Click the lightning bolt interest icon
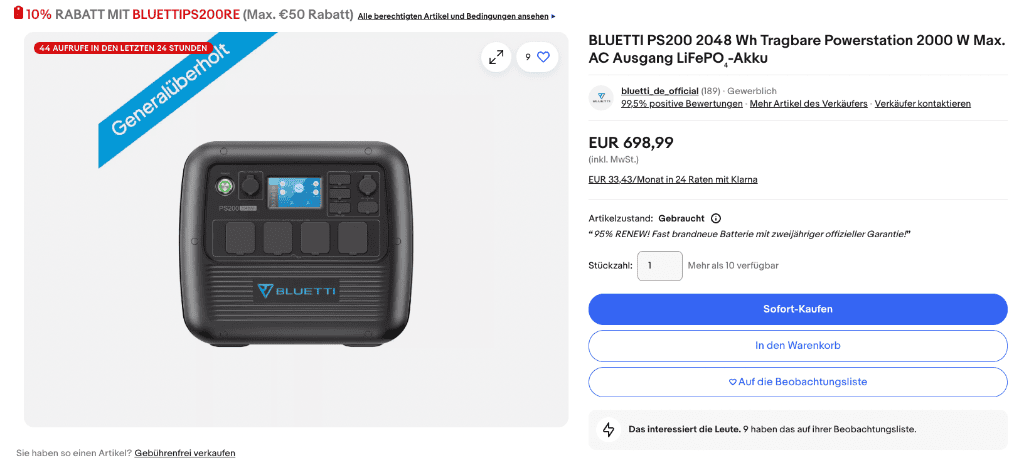This screenshot has height=459, width=1024. [609, 430]
